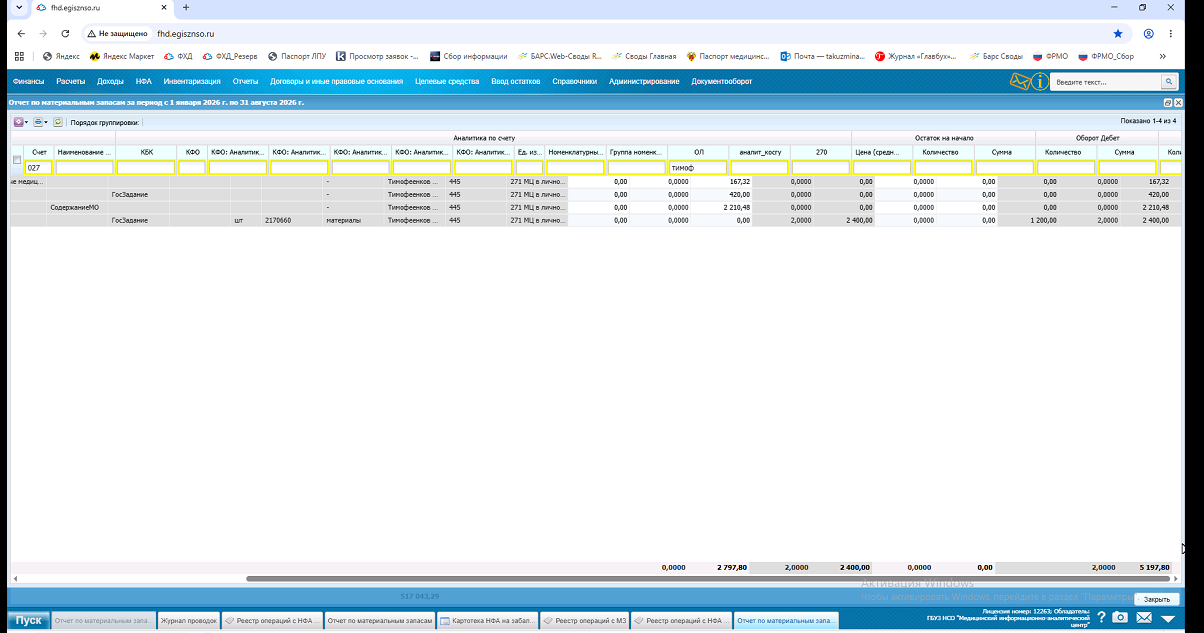The height and width of the screenshot is (633, 1204).
Task: Click the camera screenshot icon in the bottom bar
Action: [1120, 618]
